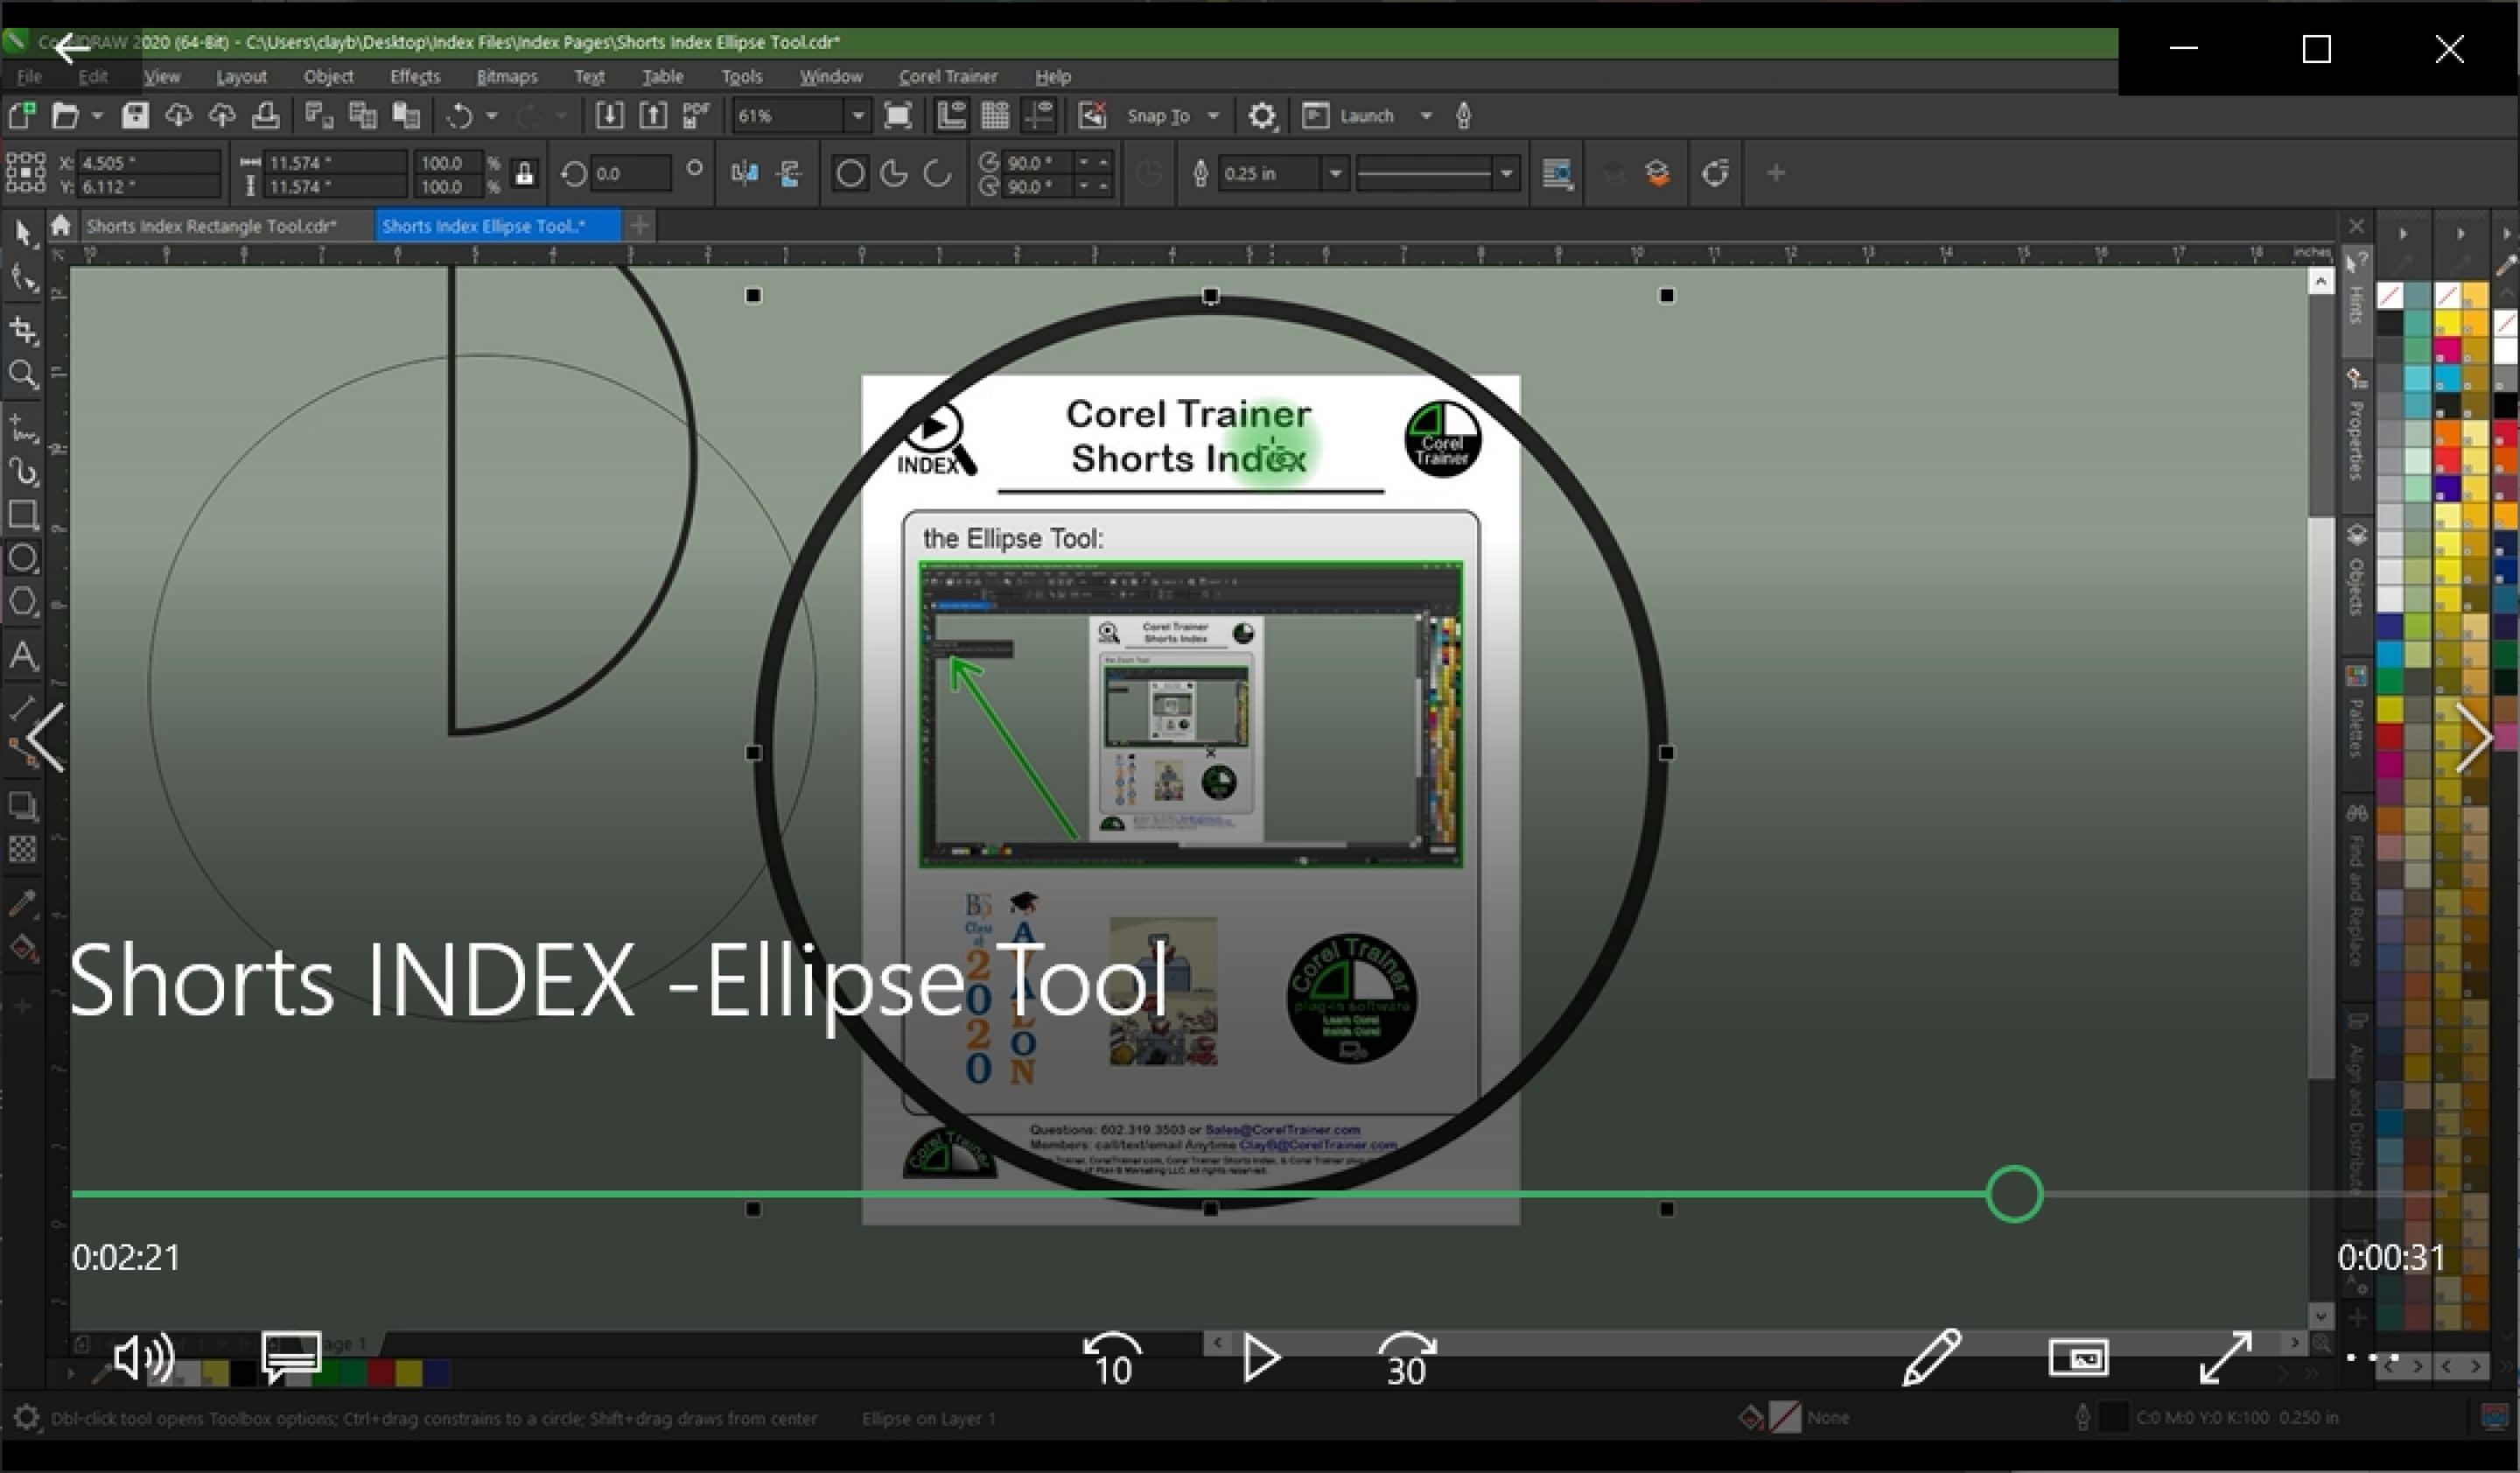Select the Text tool

(23, 656)
